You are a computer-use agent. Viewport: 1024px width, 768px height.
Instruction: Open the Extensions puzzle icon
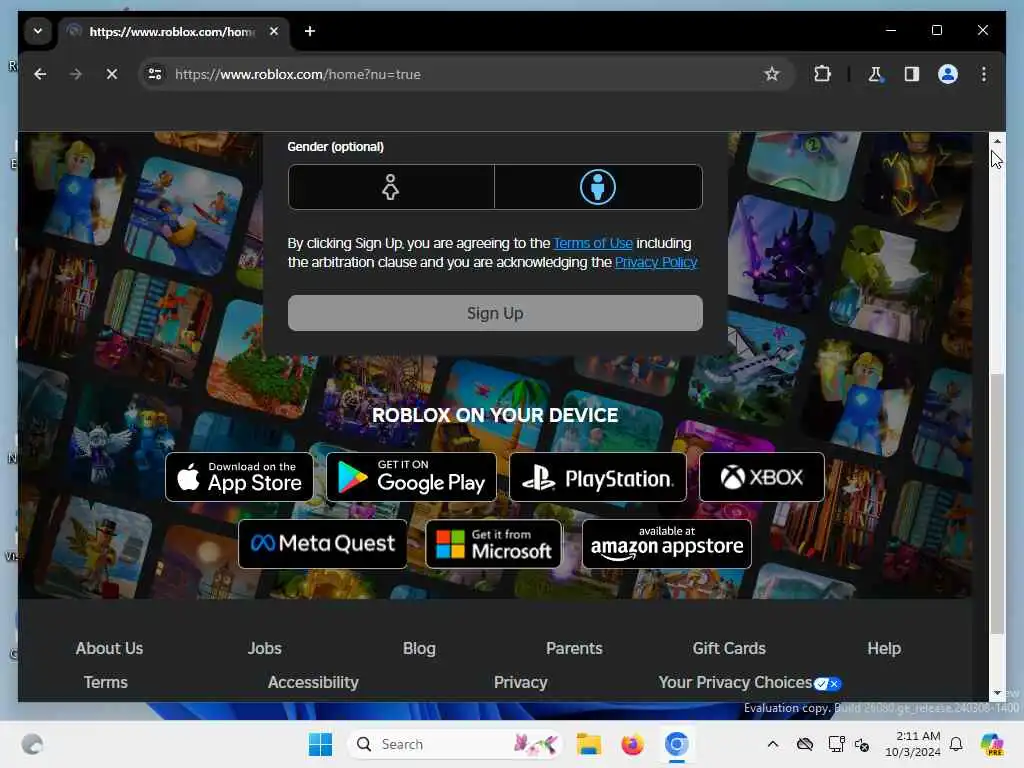(x=823, y=74)
